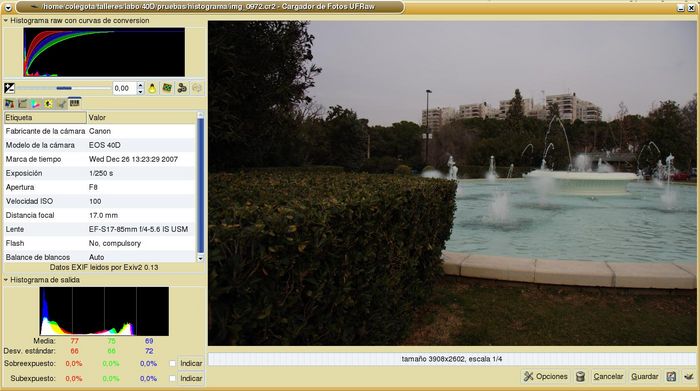Click the delete trash can icon

[x=580, y=377]
